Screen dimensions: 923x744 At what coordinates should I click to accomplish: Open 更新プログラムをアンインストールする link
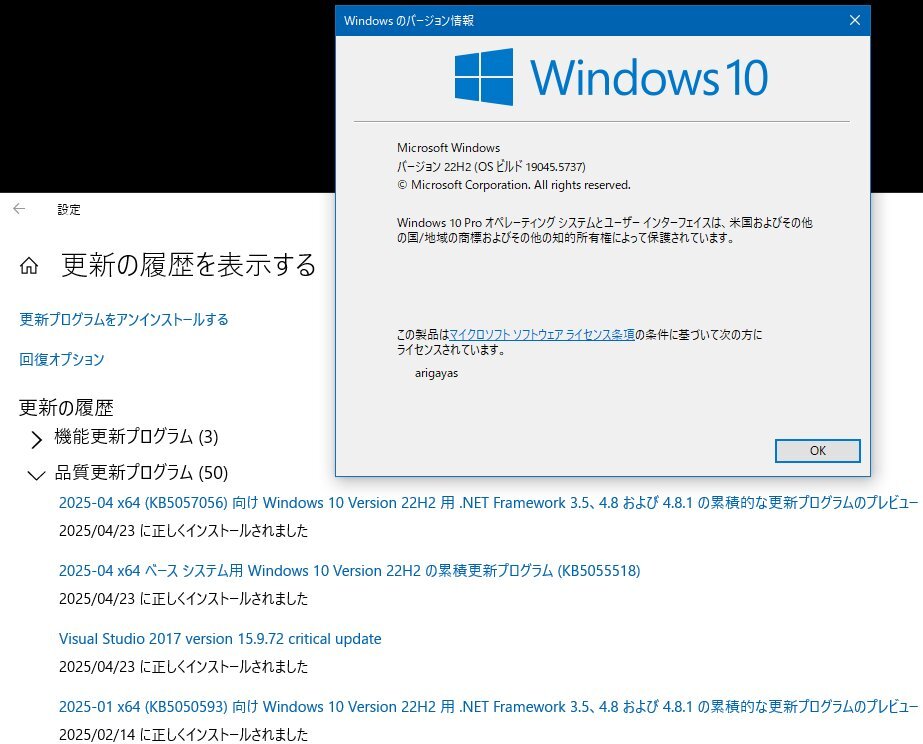click(x=124, y=320)
